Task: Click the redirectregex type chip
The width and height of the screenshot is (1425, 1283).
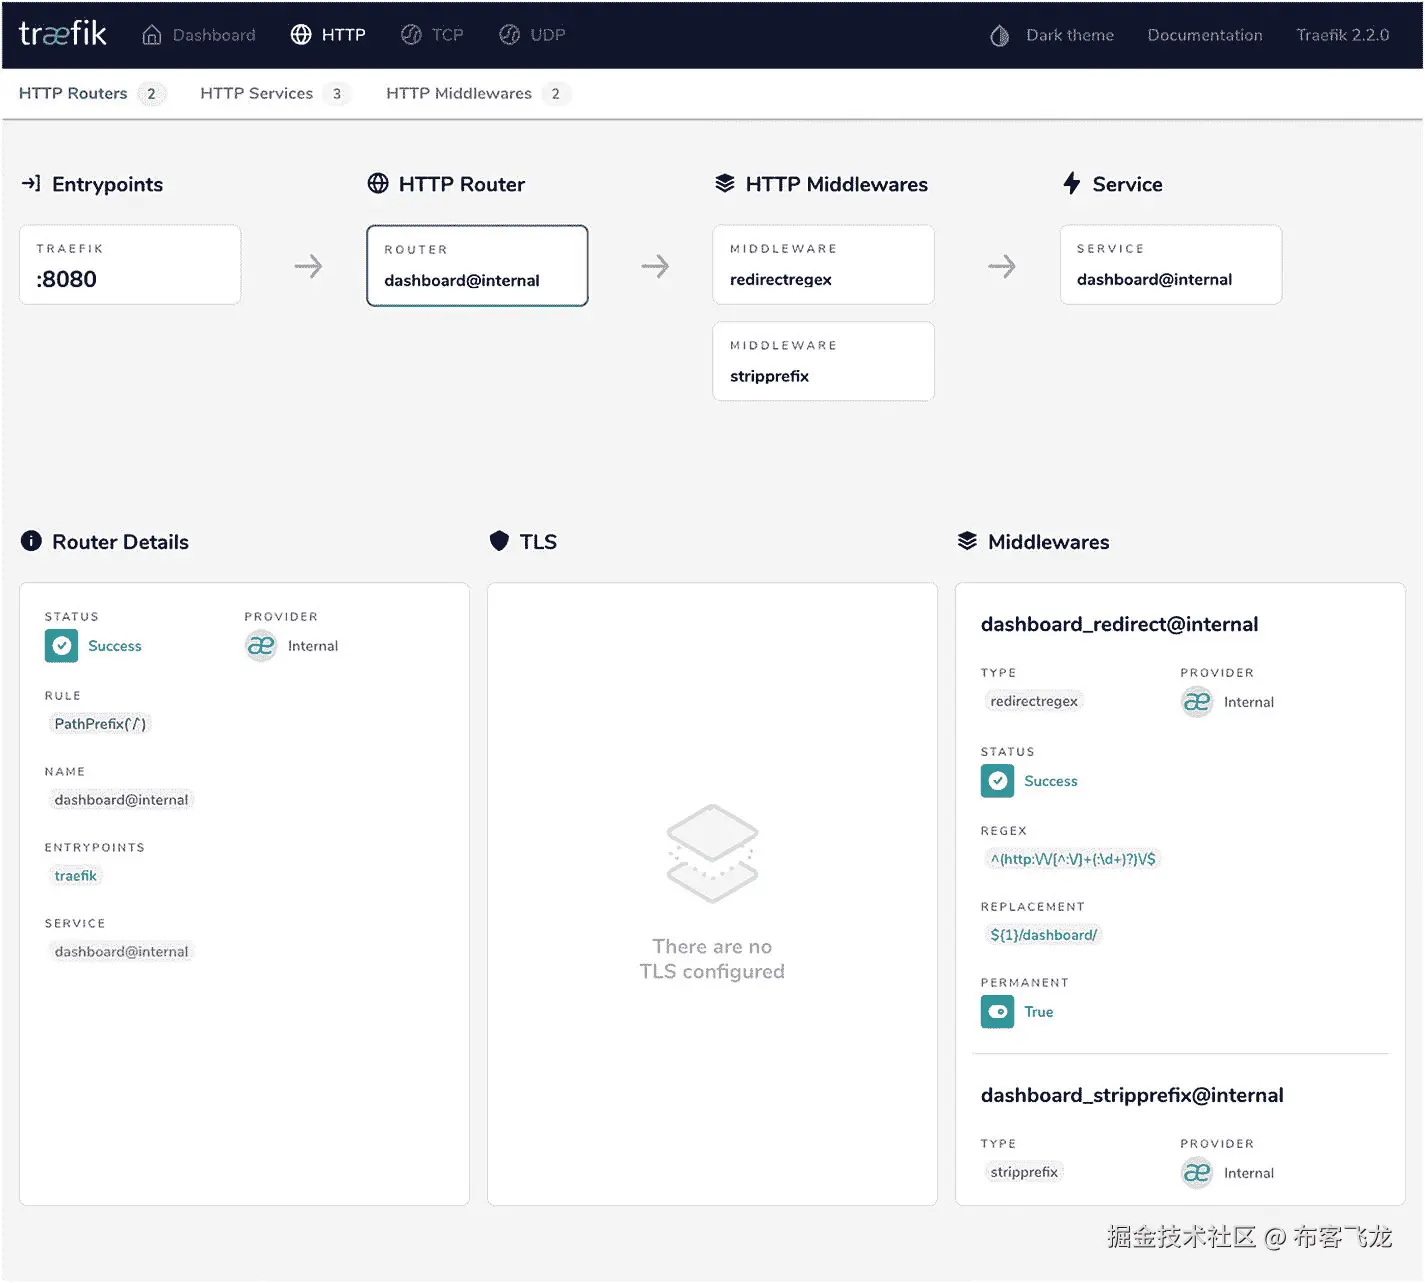Action: (1034, 701)
